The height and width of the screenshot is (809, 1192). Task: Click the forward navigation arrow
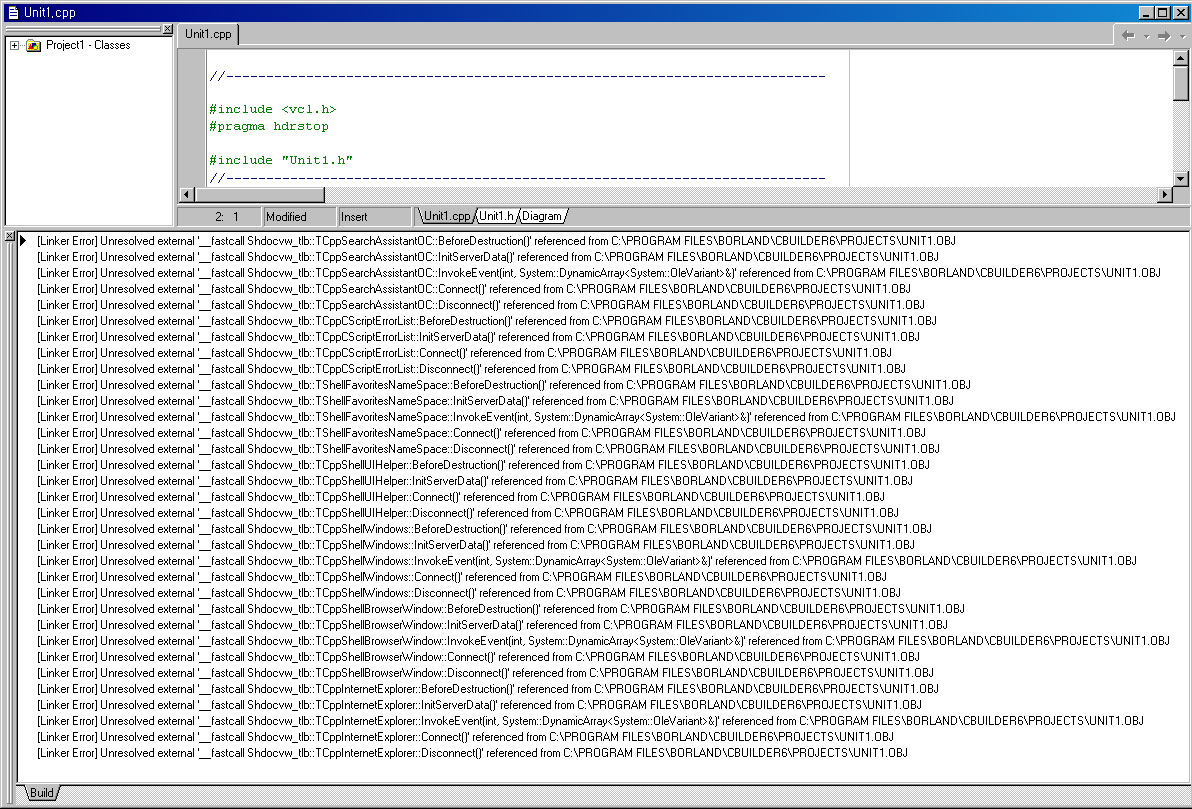pos(1163,36)
